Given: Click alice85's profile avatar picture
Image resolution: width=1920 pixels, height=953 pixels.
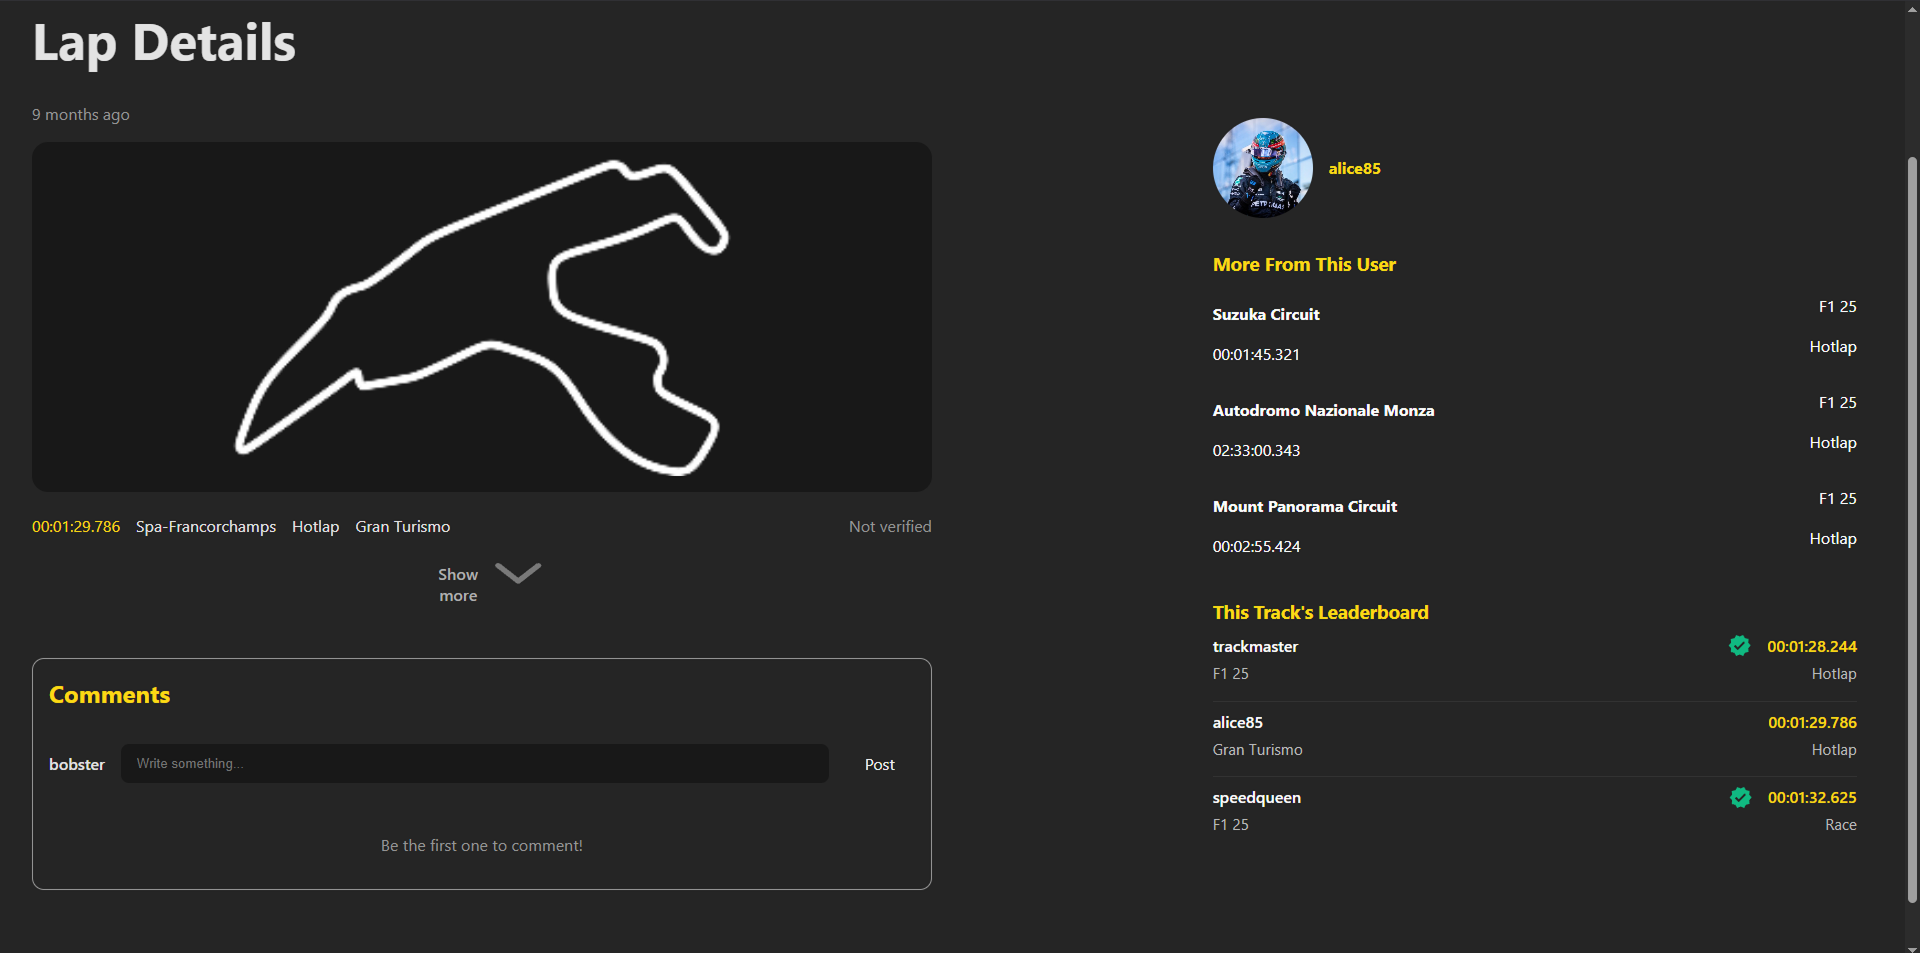Looking at the screenshot, I should 1262,168.
